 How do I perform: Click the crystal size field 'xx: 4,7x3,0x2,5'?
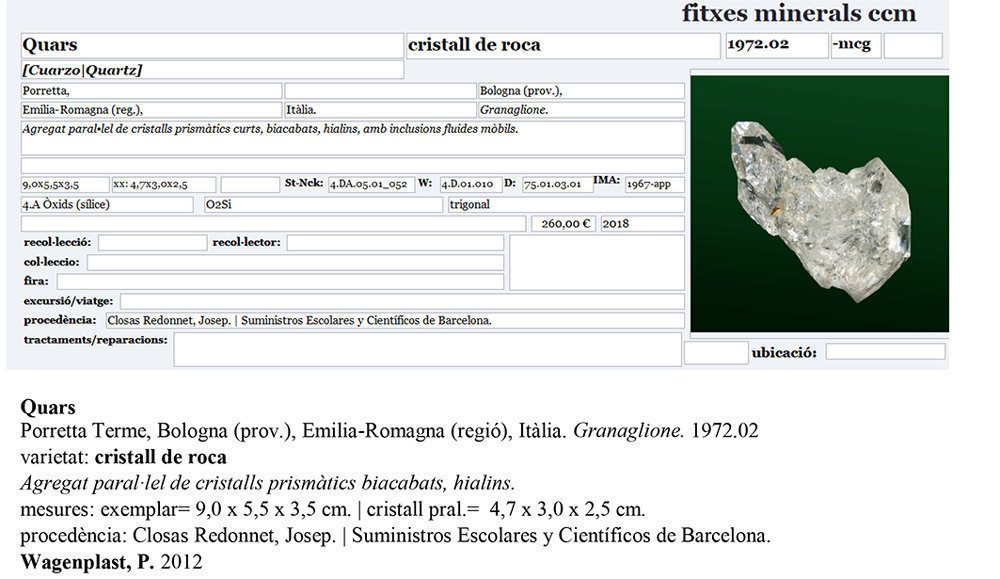pyautogui.click(x=164, y=184)
